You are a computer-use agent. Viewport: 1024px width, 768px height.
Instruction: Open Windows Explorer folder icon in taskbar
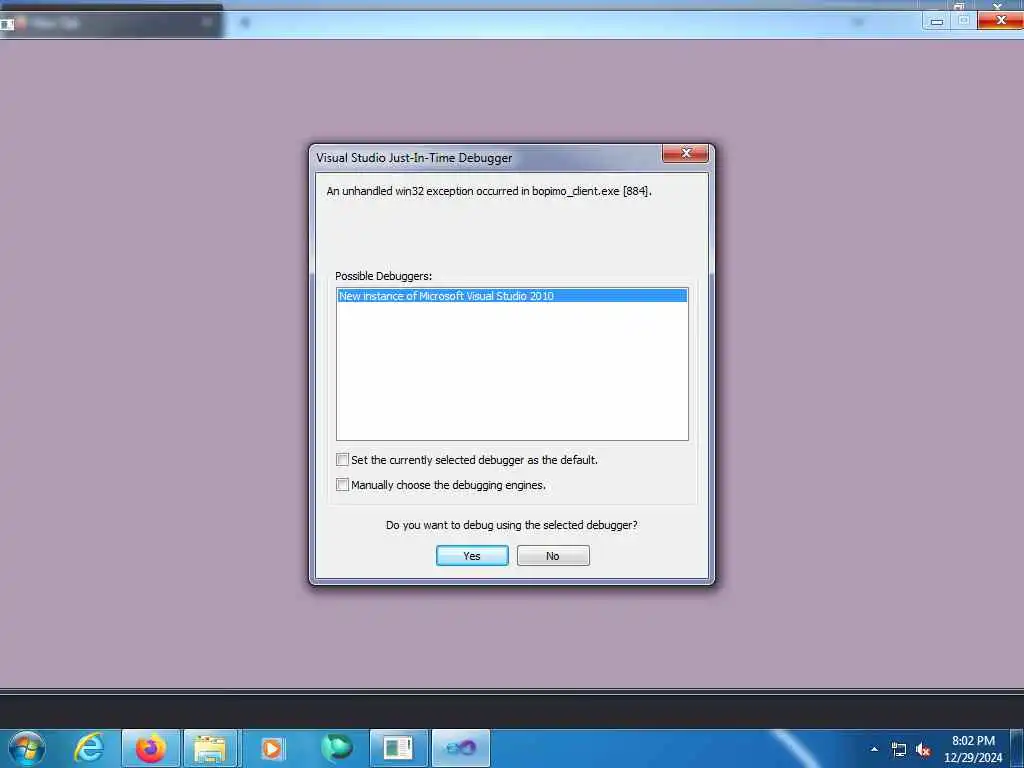pos(210,748)
